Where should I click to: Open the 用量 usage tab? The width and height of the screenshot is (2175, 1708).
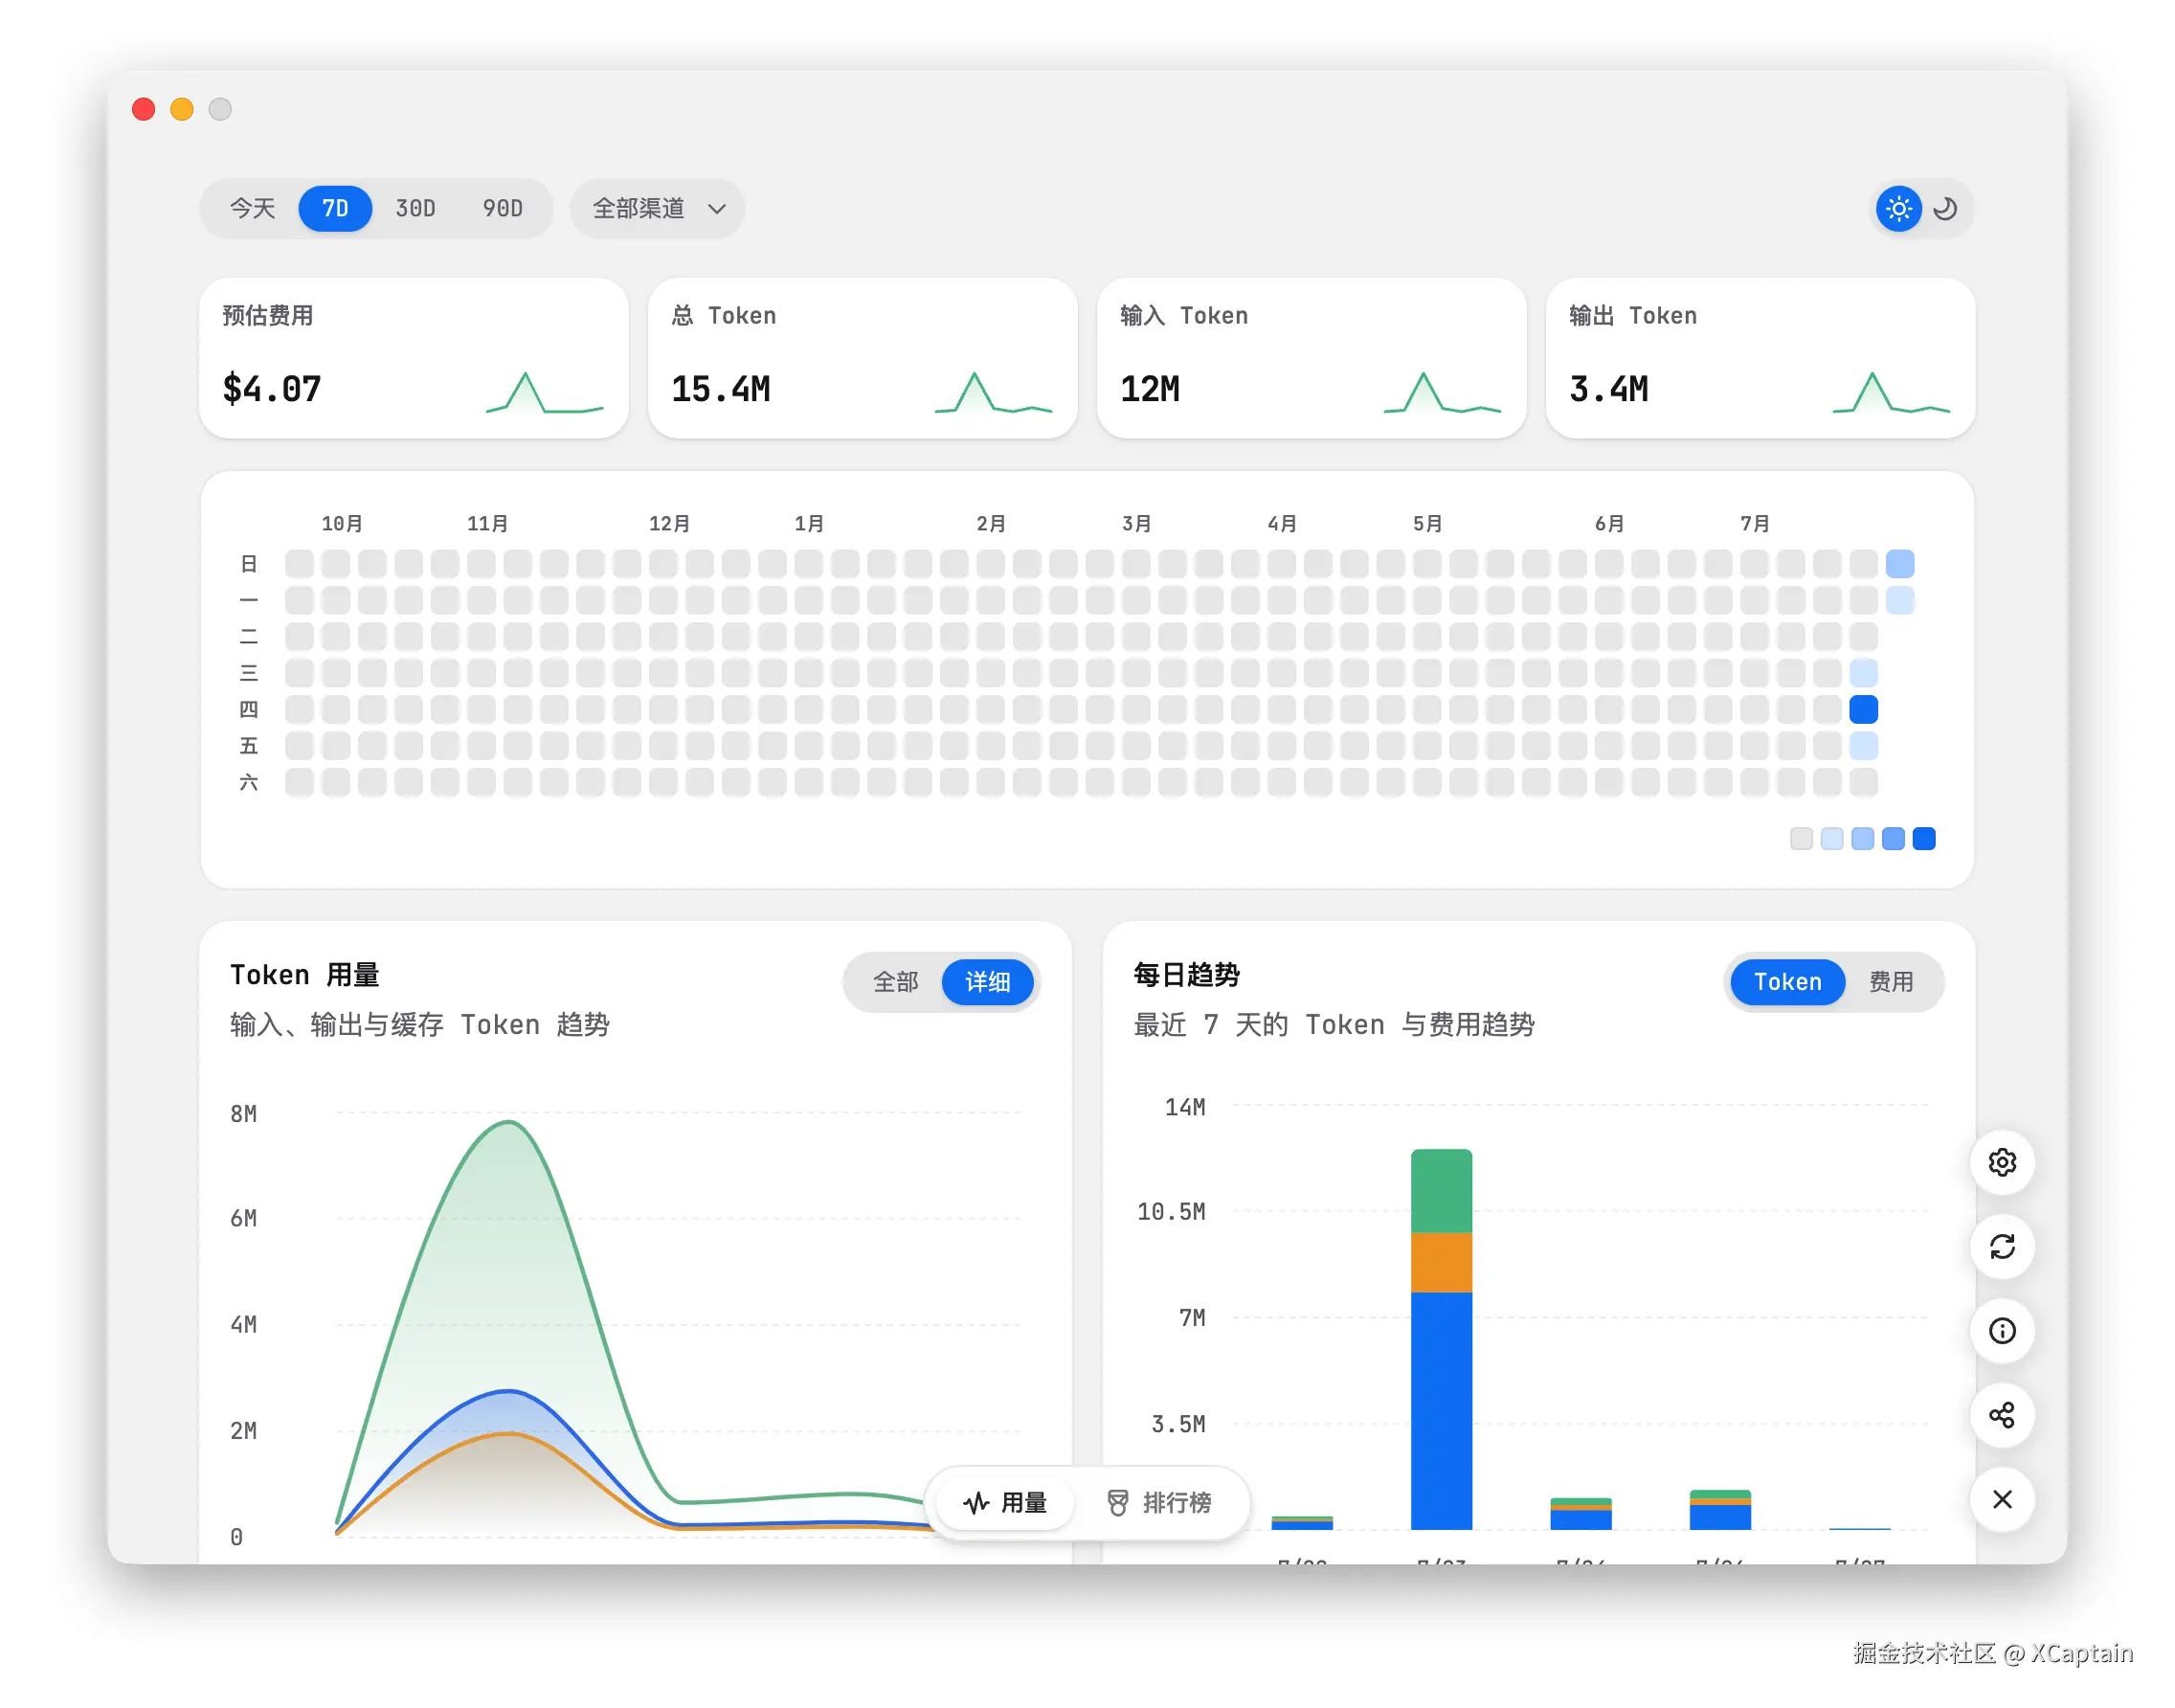pos(1005,1502)
